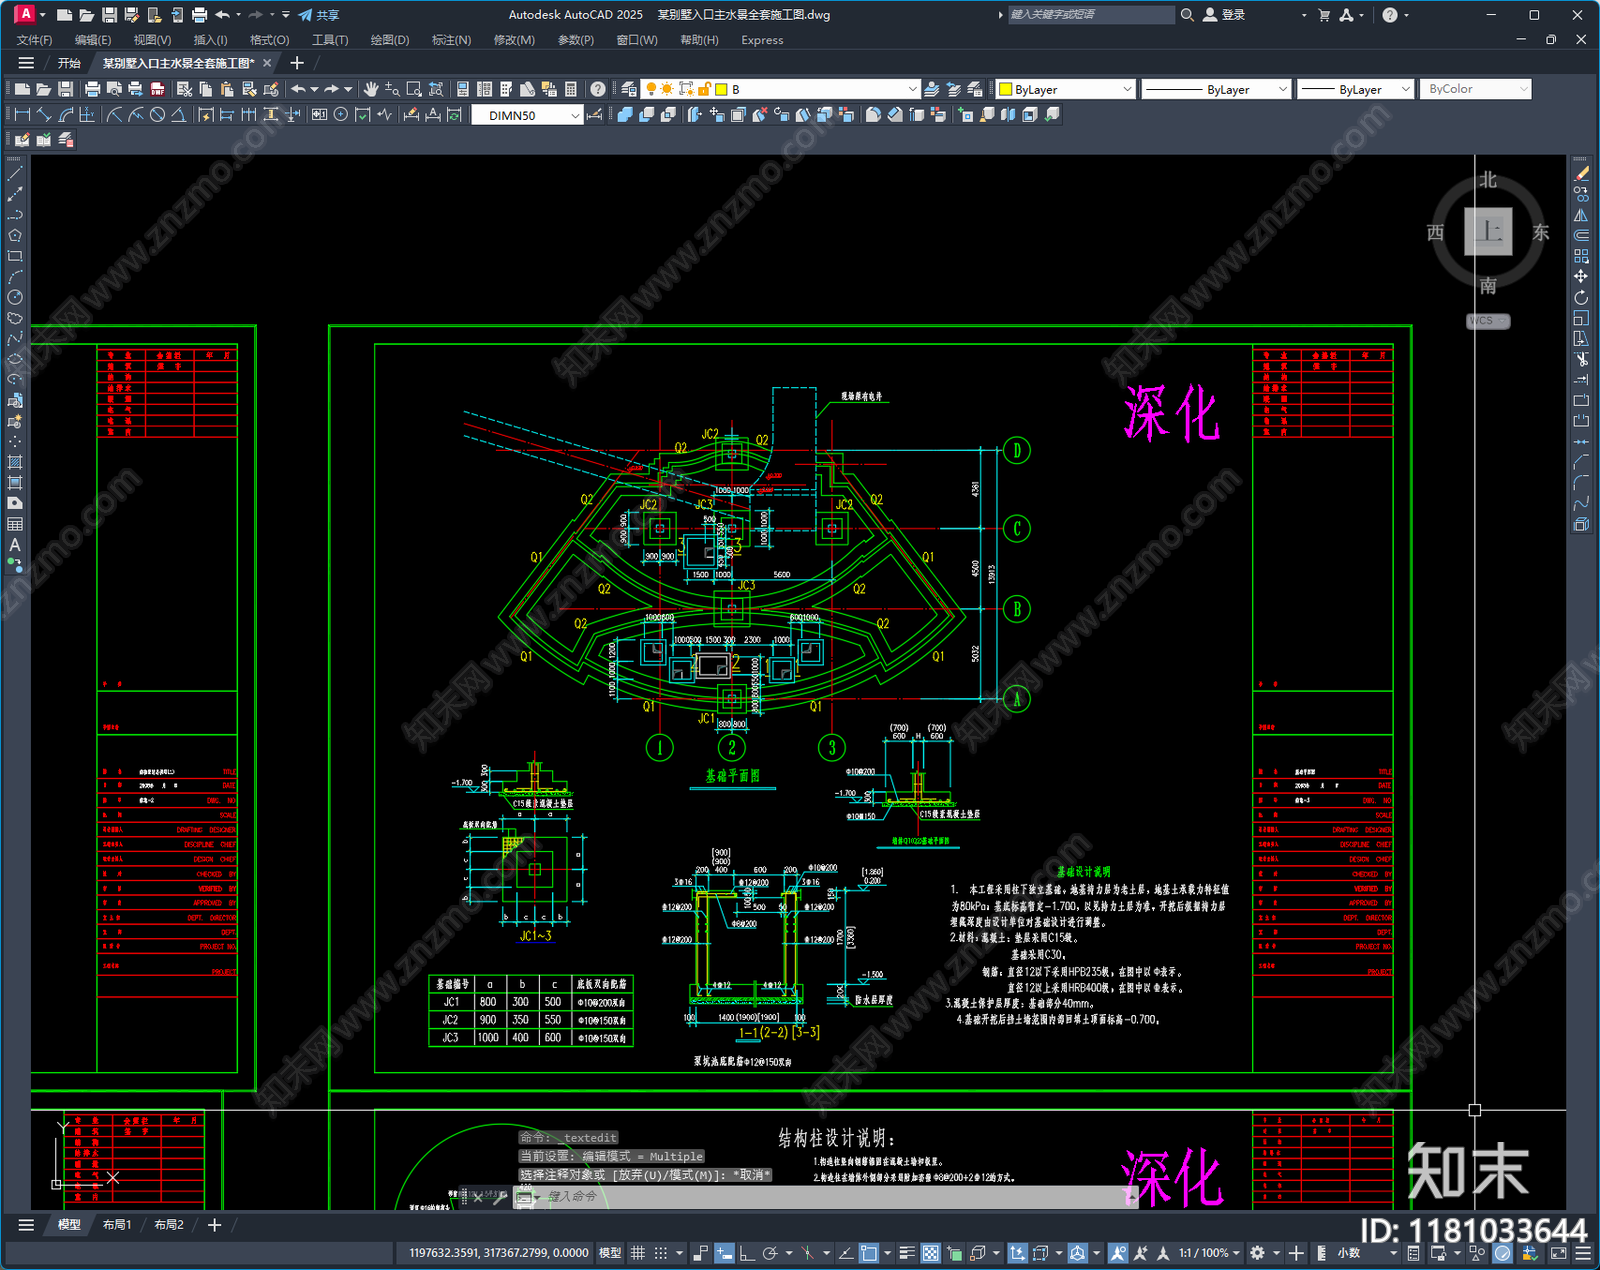Select the Circle draw tool
The image size is (1600, 1270).
(15, 297)
